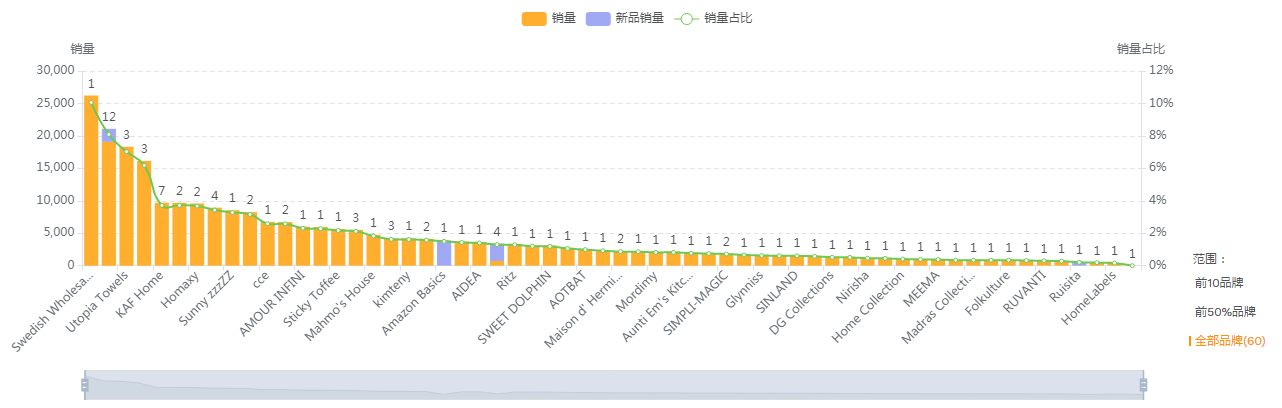
Task: Click the left handle of the zoom slider
Action: (85, 385)
